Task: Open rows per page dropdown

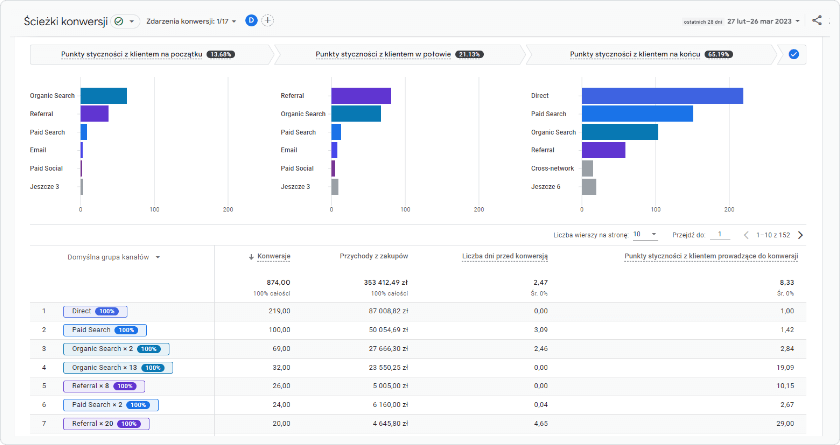Action: coord(645,235)
